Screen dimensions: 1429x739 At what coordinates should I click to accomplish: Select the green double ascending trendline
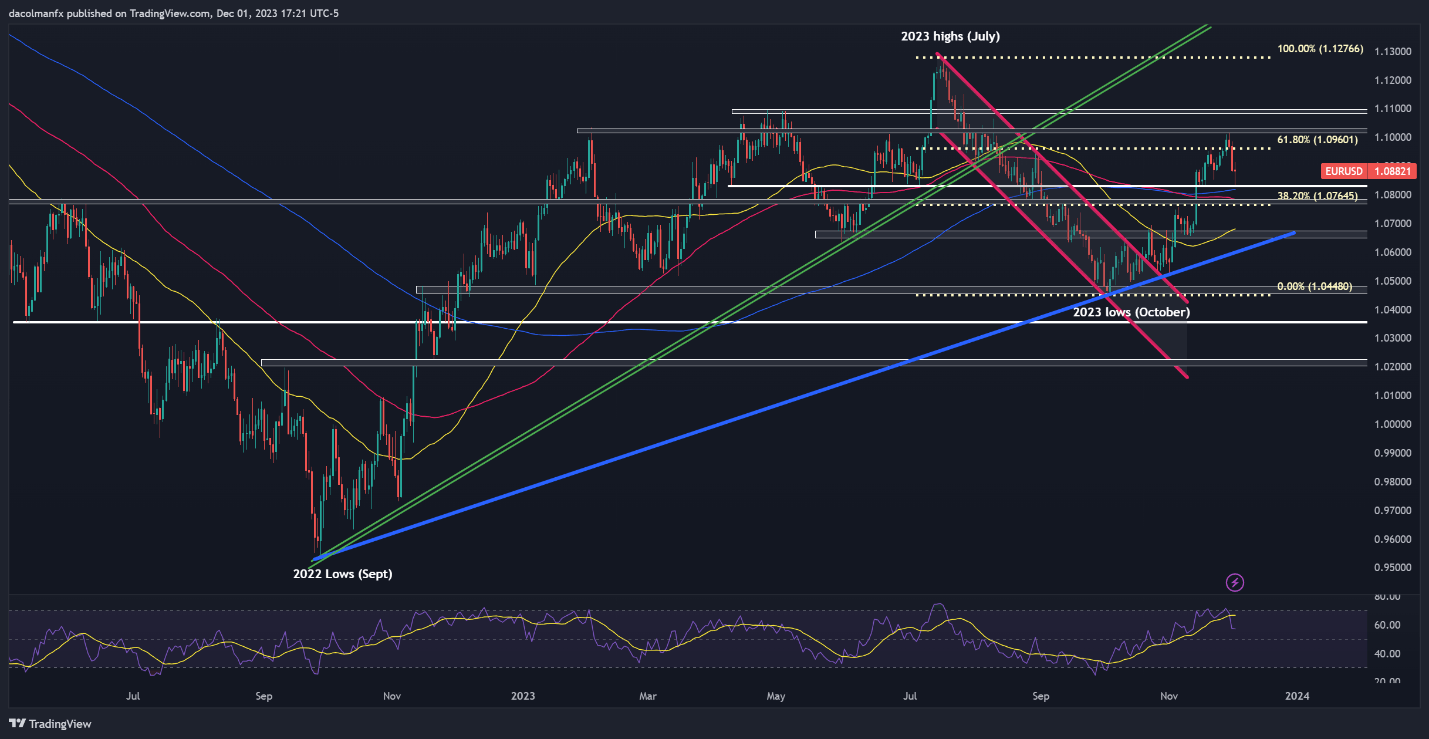(760, 297)
